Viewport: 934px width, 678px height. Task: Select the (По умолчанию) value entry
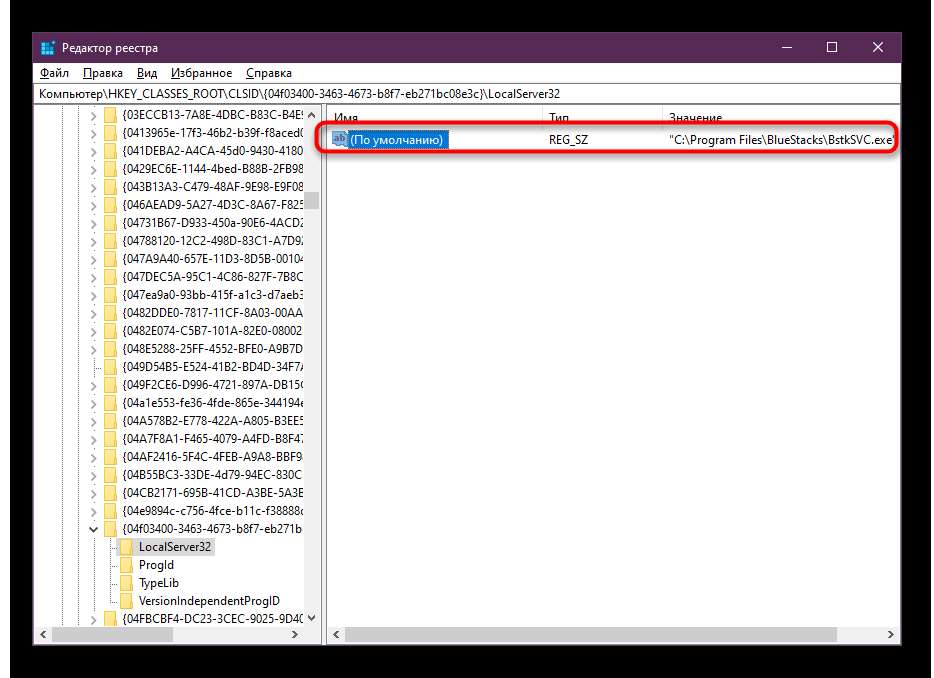pos(397,140)
